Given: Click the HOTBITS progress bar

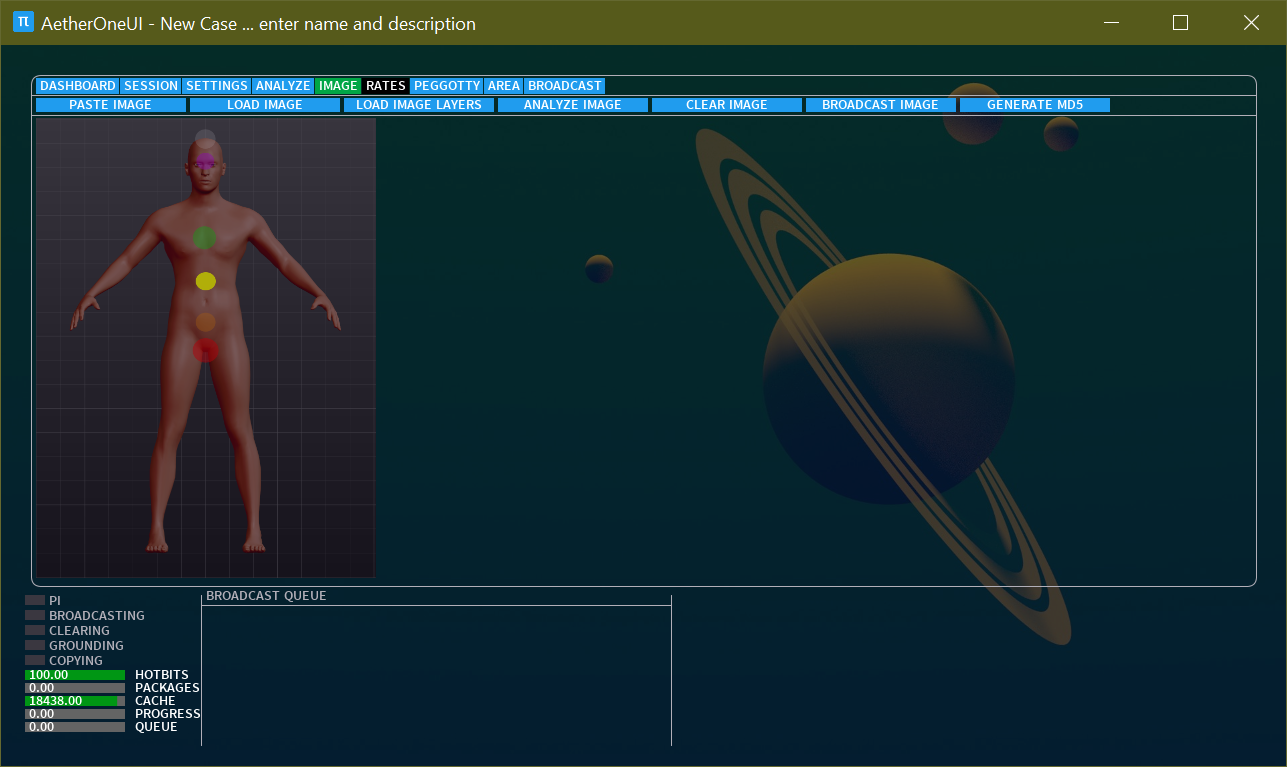Looking at the screenshot, I should 75,675.
